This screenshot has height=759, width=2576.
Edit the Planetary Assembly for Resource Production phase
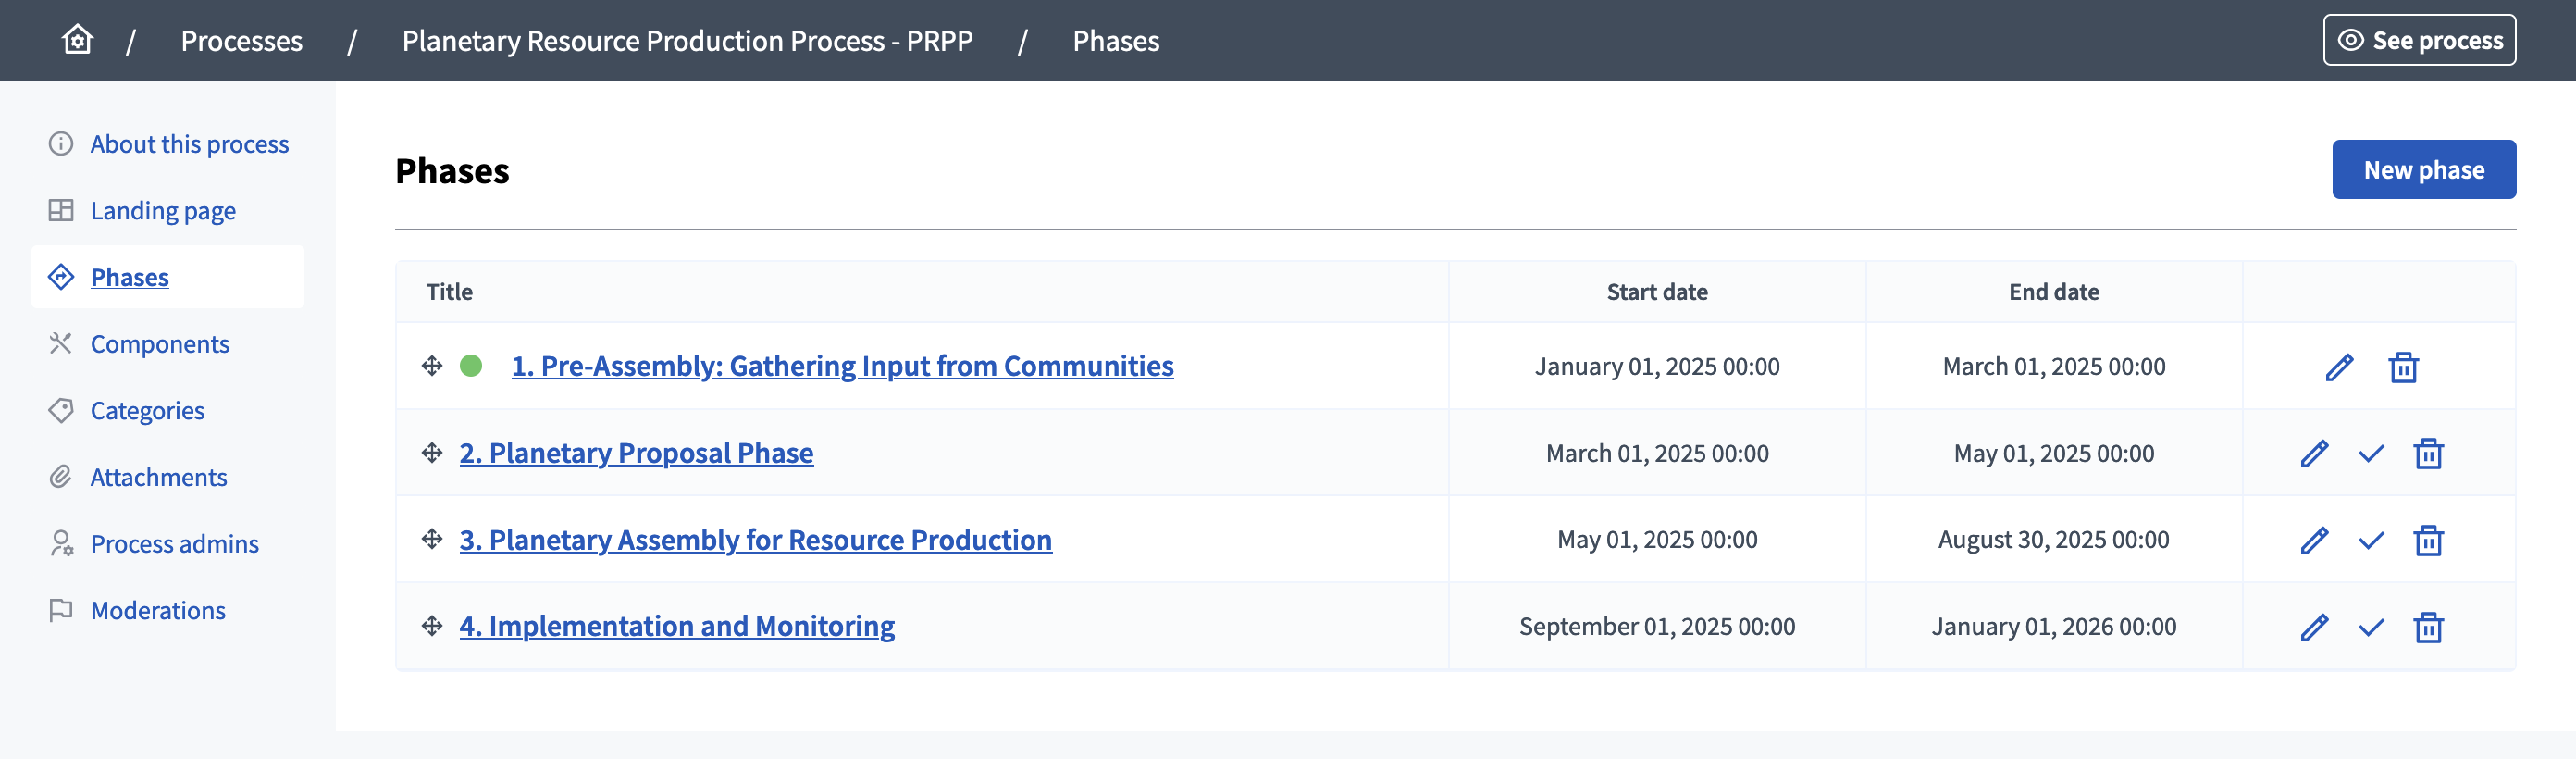click(x=2314, y=541)
